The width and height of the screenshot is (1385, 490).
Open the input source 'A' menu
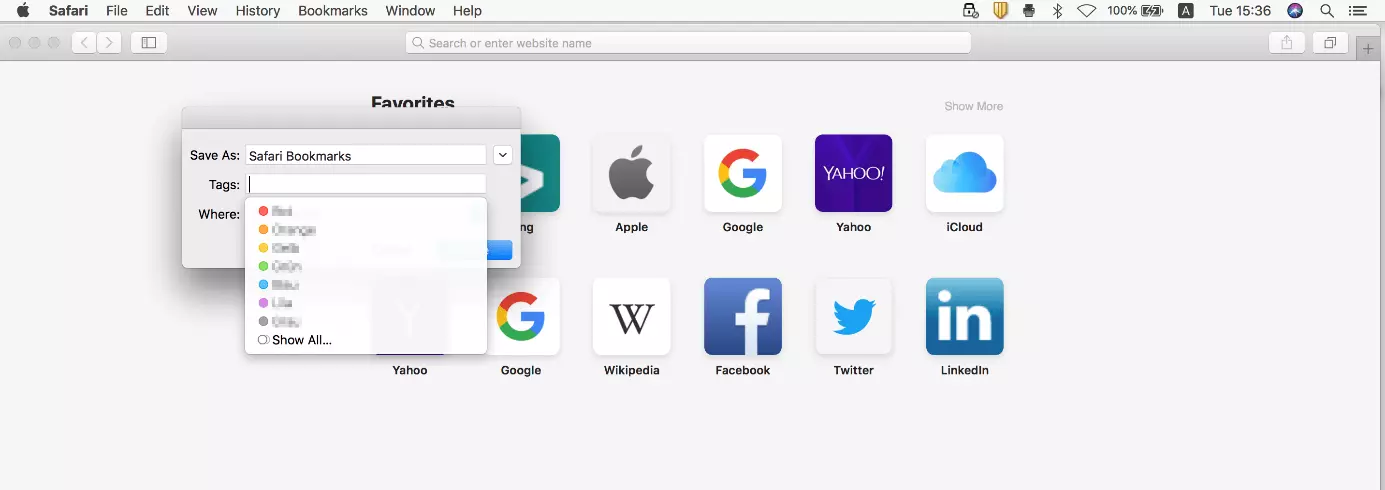click(1186, 11)
